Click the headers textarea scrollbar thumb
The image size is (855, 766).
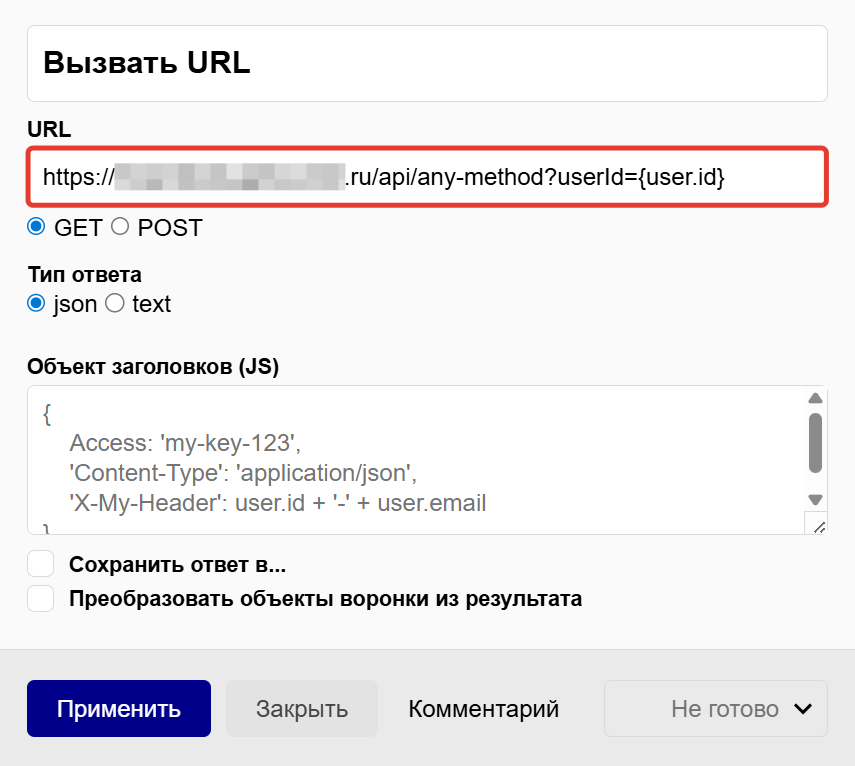coord(816,442)
